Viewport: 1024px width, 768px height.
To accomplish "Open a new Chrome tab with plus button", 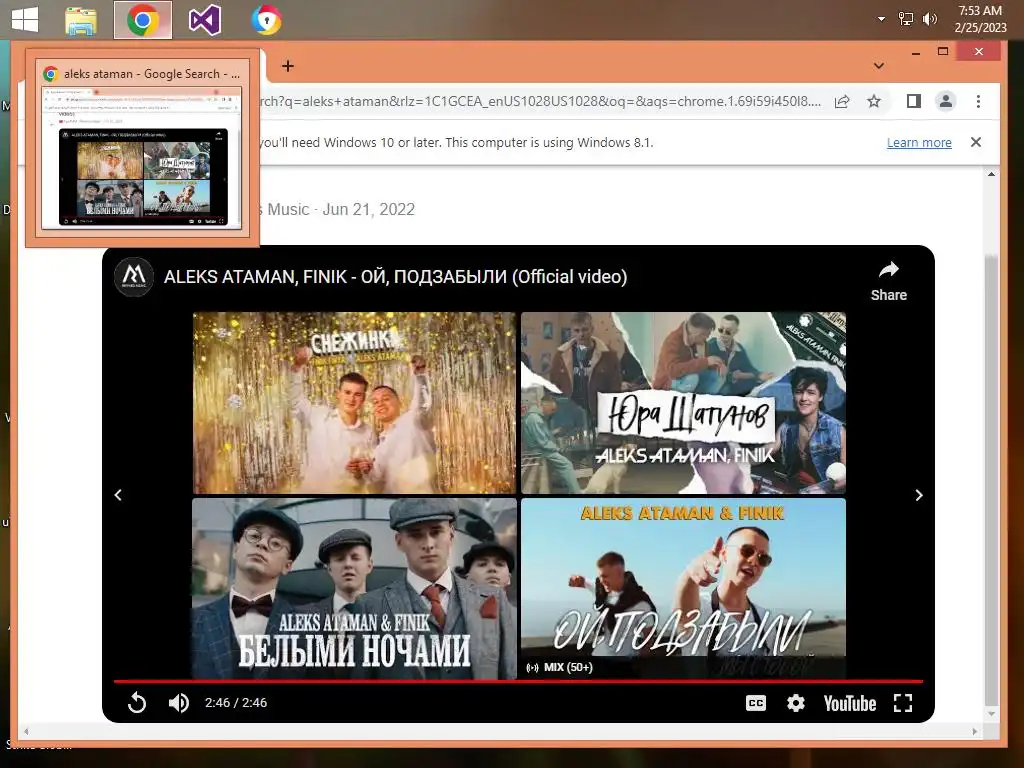I will click(x=287, y=66).
